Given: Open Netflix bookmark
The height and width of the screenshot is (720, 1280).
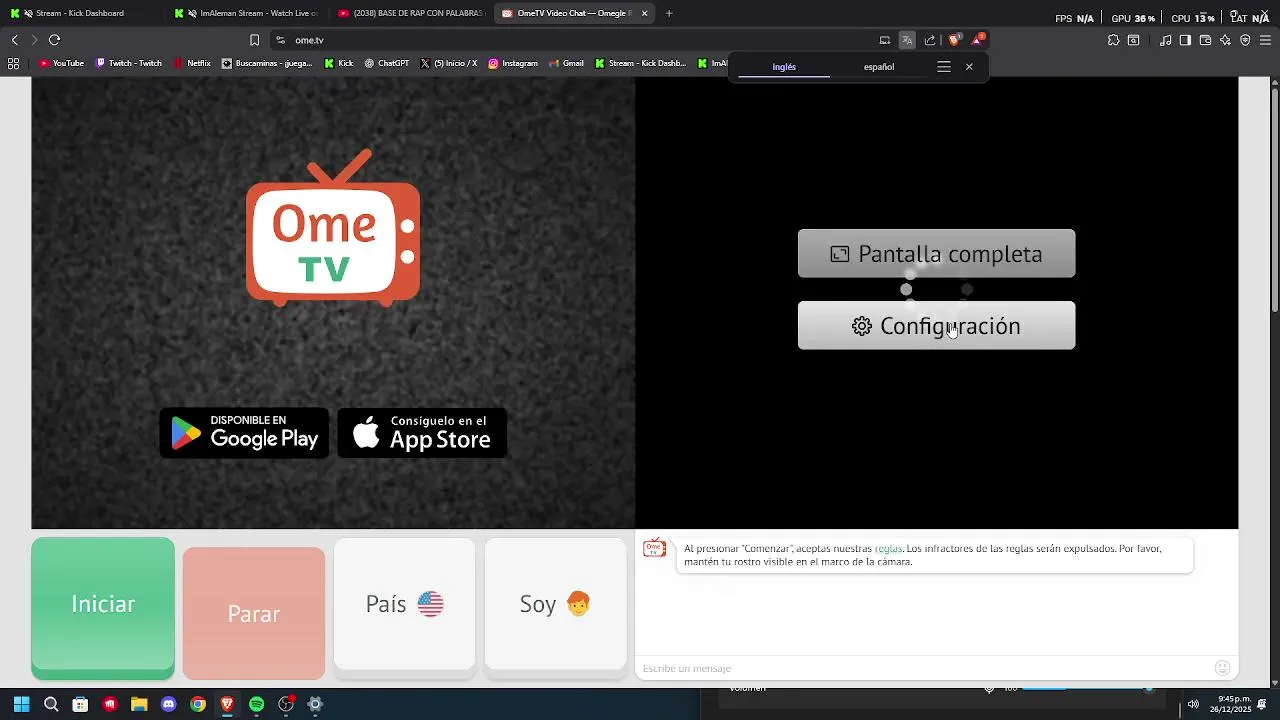Looking at the screenshot, I should 192,63.
